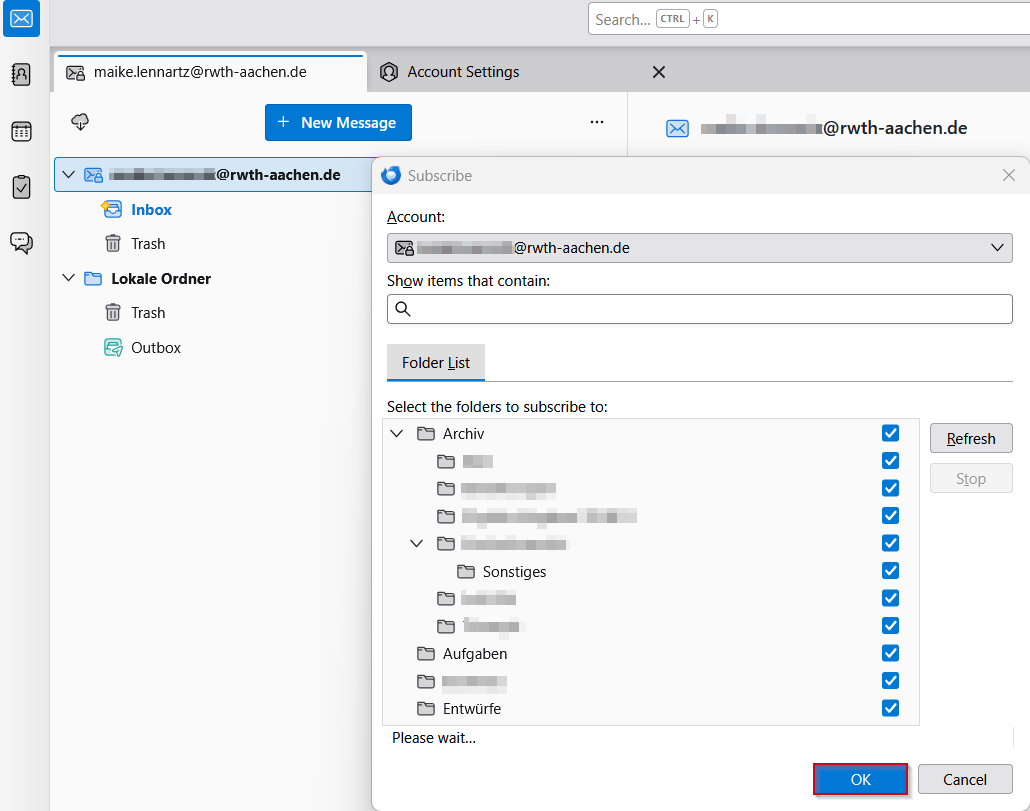Viewport: 1030px width, 811px height.
Task: Click the Cancel button
Action: click(965, 779)
